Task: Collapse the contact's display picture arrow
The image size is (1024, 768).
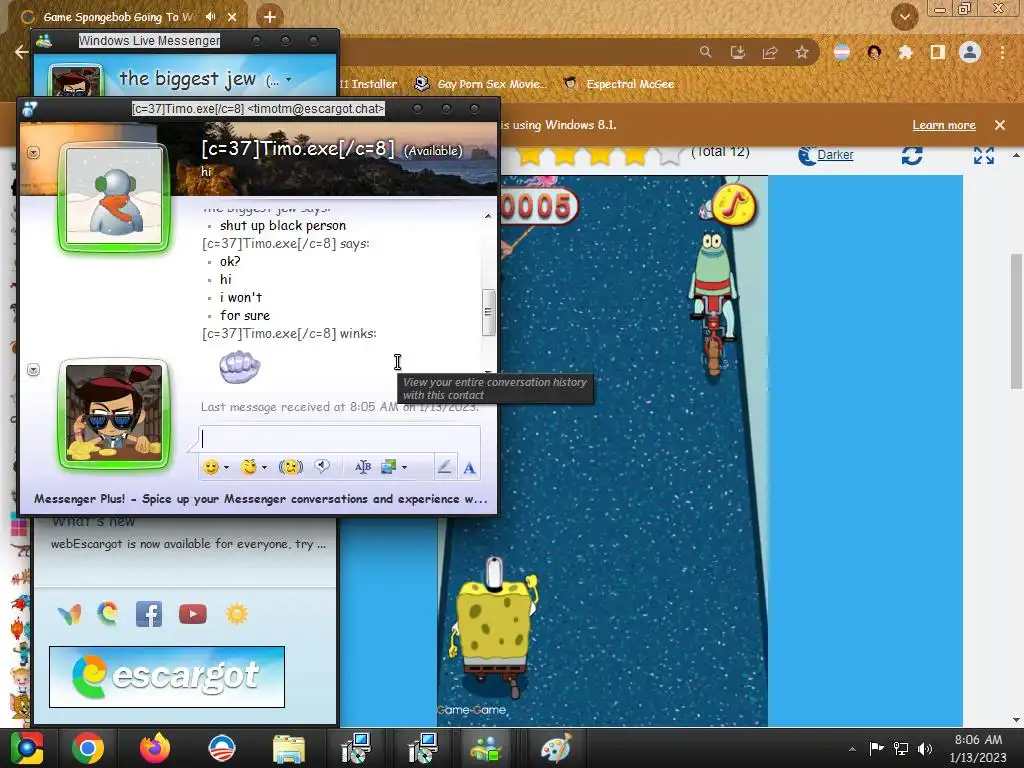Action: point(34,152)
